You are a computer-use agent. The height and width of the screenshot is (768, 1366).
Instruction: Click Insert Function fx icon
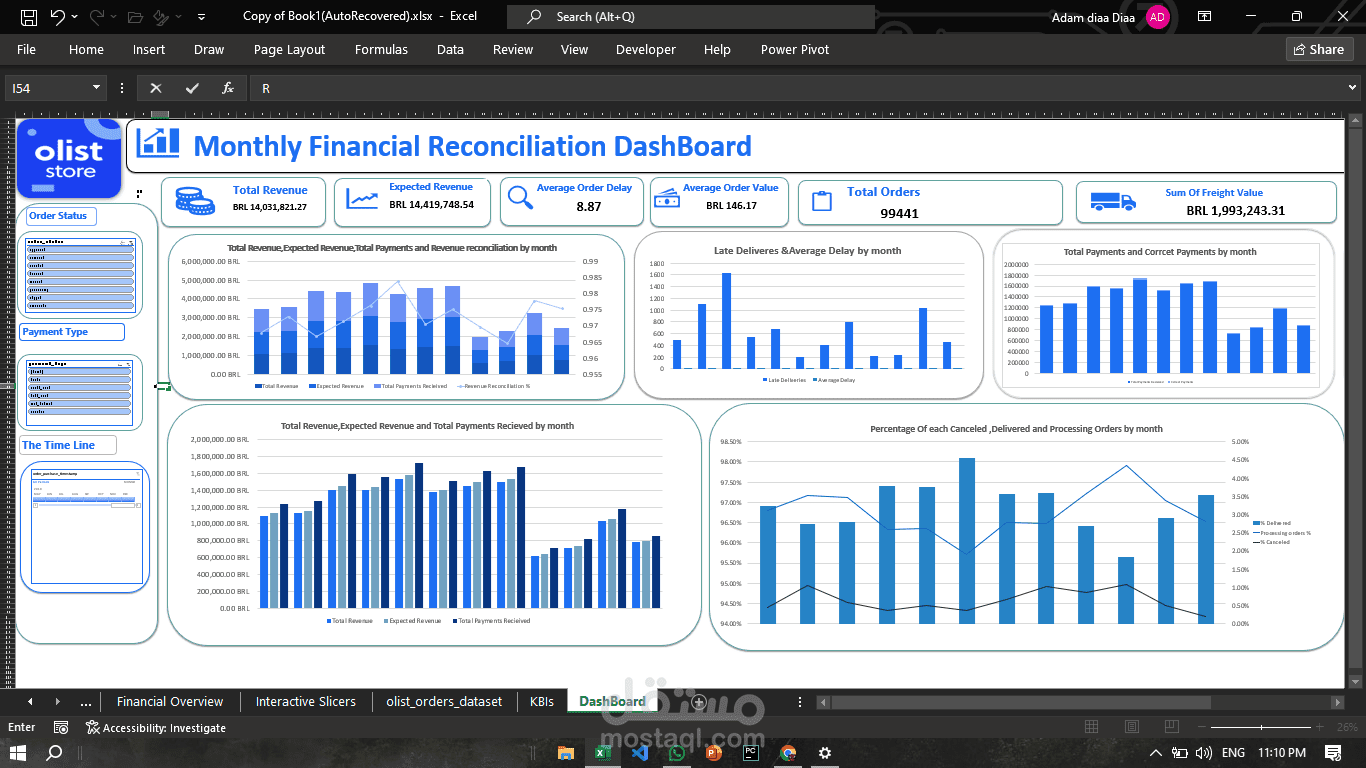pyautogui.click(x=228, y=88)
